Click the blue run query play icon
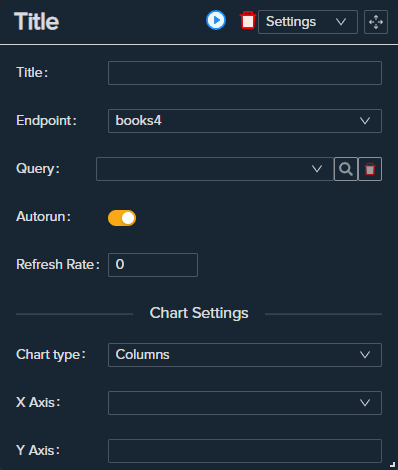The width and height of the screenshot is (398, 470). coord(216,20)
